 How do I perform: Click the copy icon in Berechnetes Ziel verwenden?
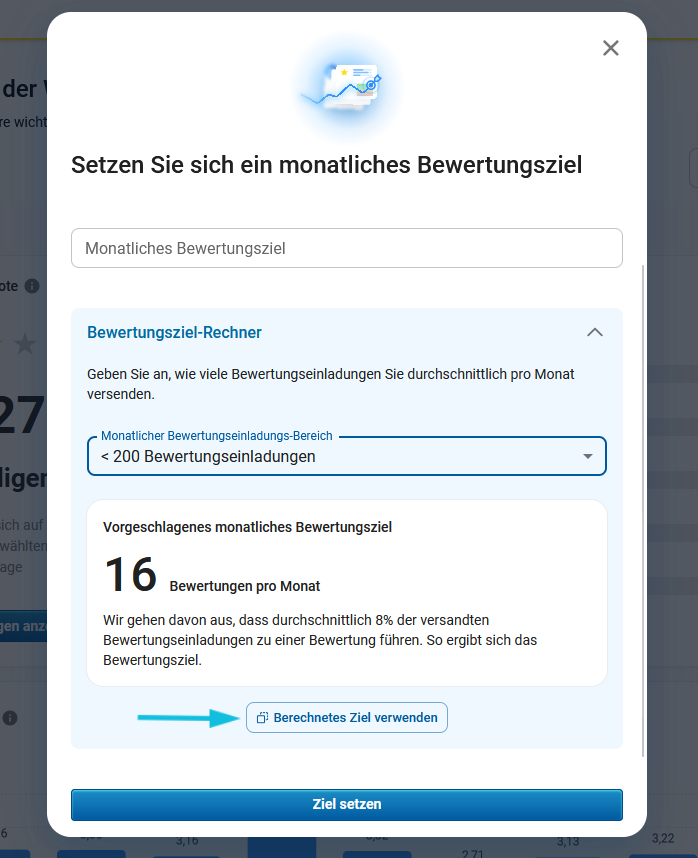click(262, 717)
